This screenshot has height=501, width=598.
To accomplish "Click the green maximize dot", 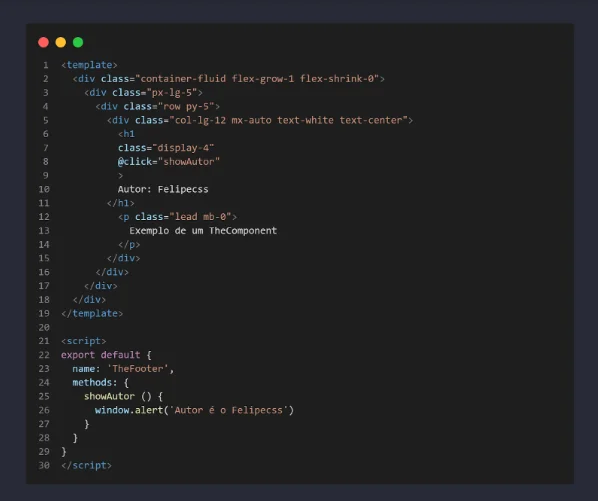I will pos(78,42).
